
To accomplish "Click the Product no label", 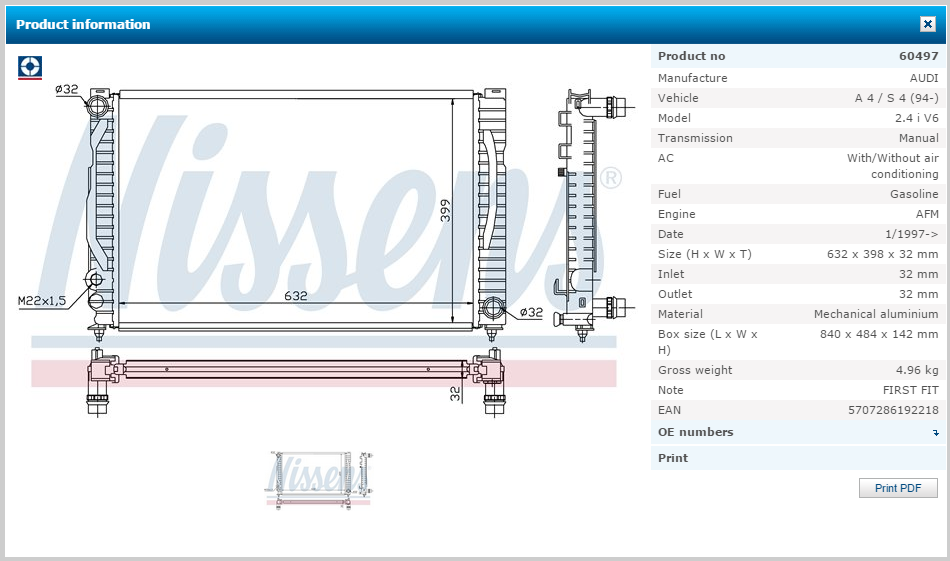I will tap(691, 56).
